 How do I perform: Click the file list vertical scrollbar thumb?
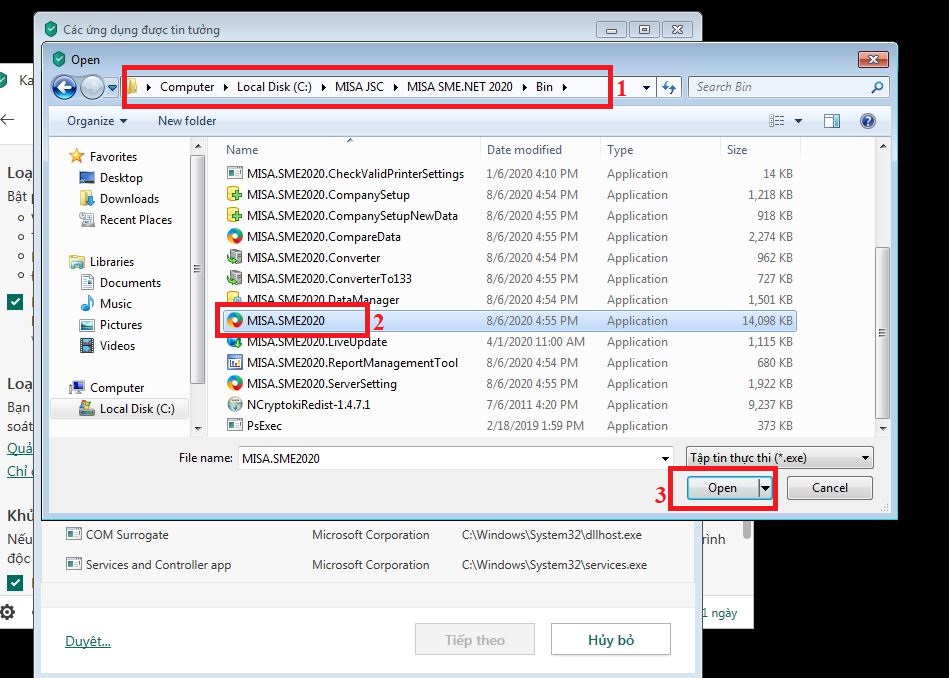pos(883,333)
